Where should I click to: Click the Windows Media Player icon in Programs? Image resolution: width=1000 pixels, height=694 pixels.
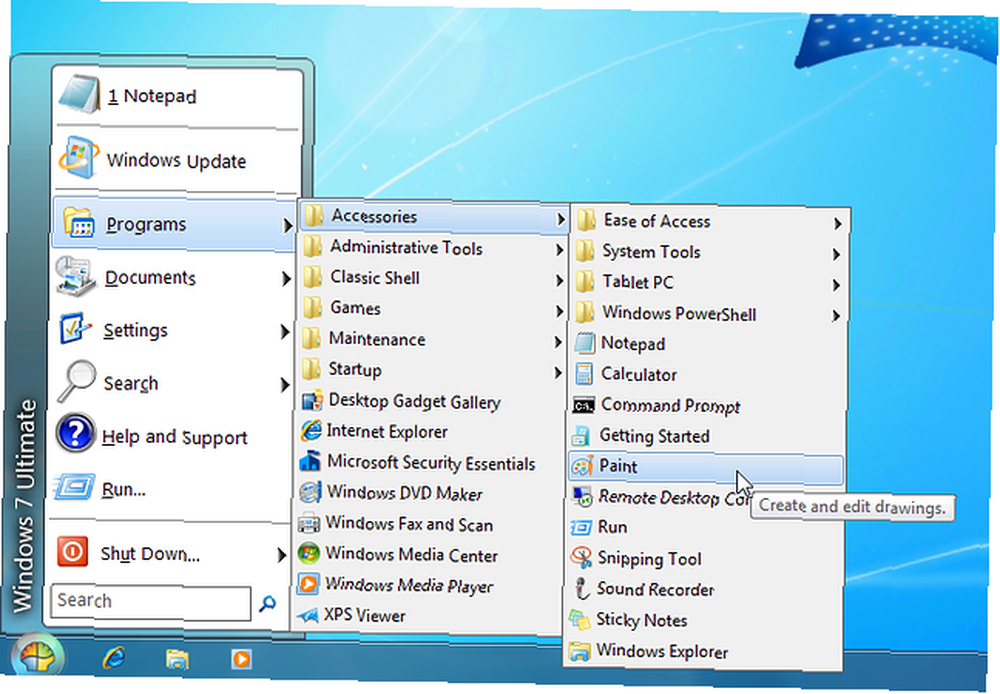click(308, 584)
